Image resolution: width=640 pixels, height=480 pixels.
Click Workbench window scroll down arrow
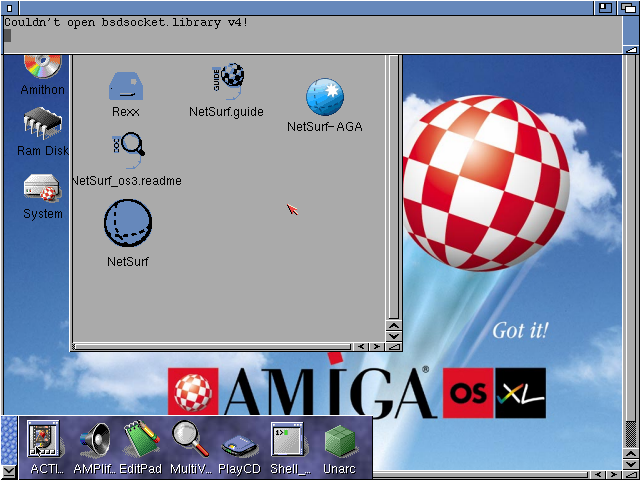[631, 464]
